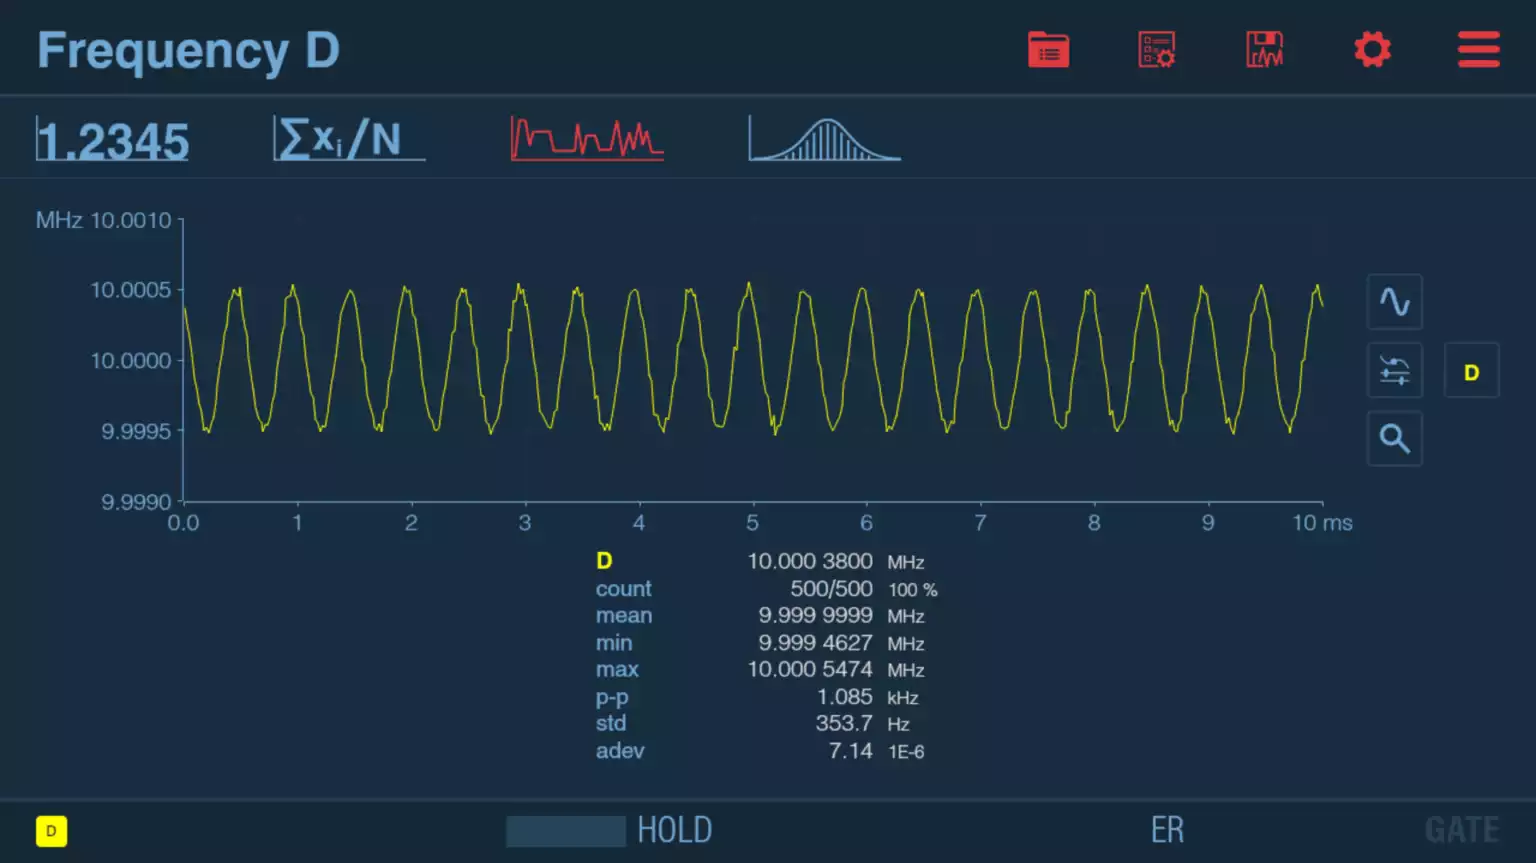This screenshot has height=863, width=1536.
Task: Switch to histogram distribution view
Action: 825,139
